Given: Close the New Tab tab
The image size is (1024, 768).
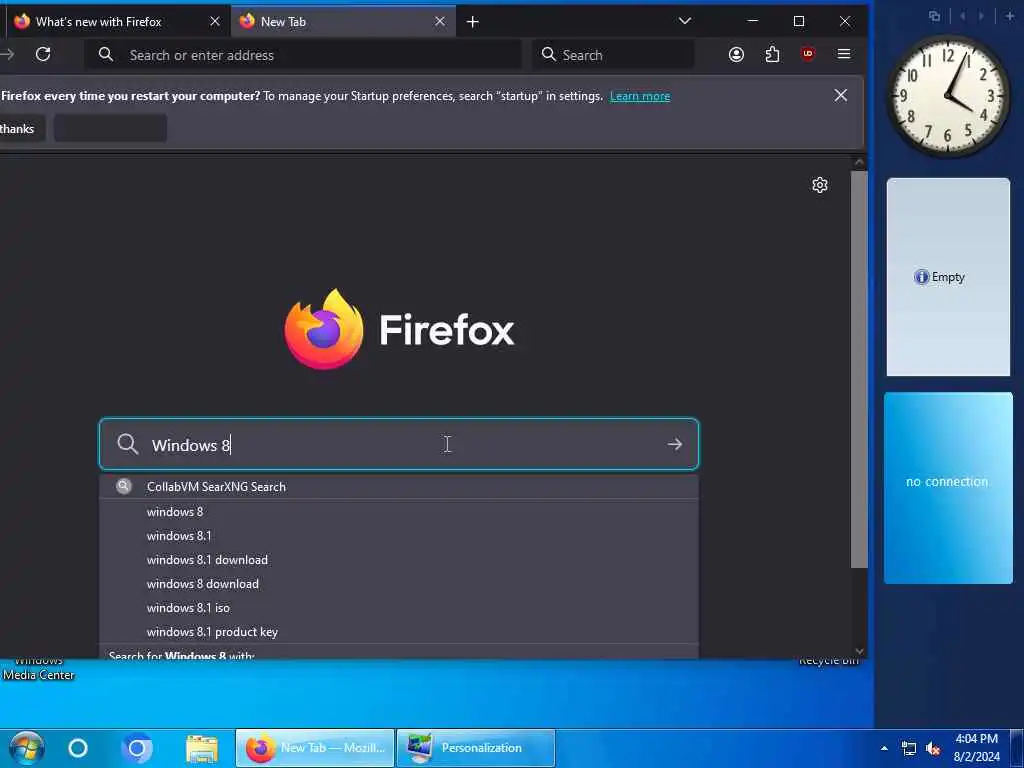Looking at the screenshot, I should tap(440, 22).
